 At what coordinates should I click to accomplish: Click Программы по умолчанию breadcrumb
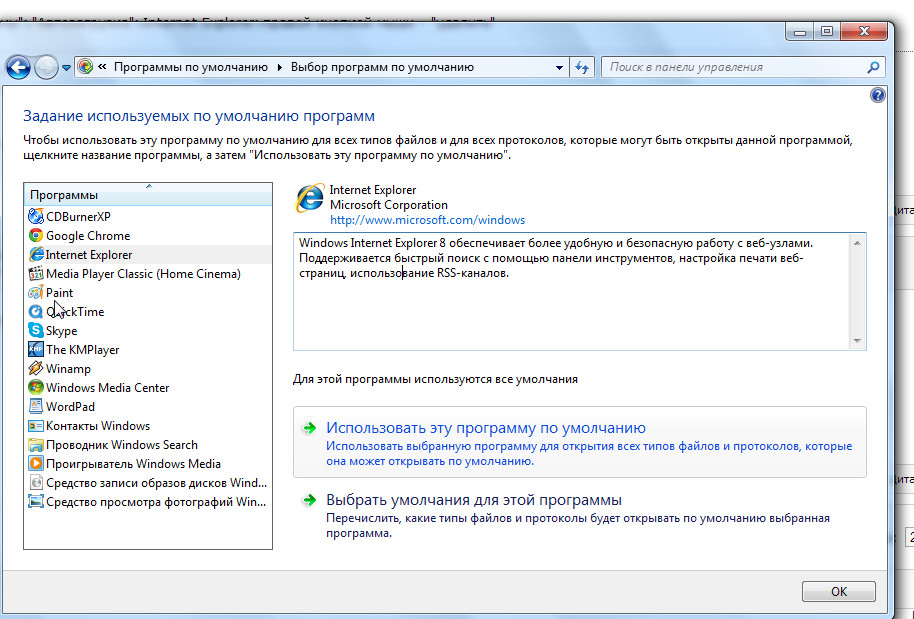191,67
